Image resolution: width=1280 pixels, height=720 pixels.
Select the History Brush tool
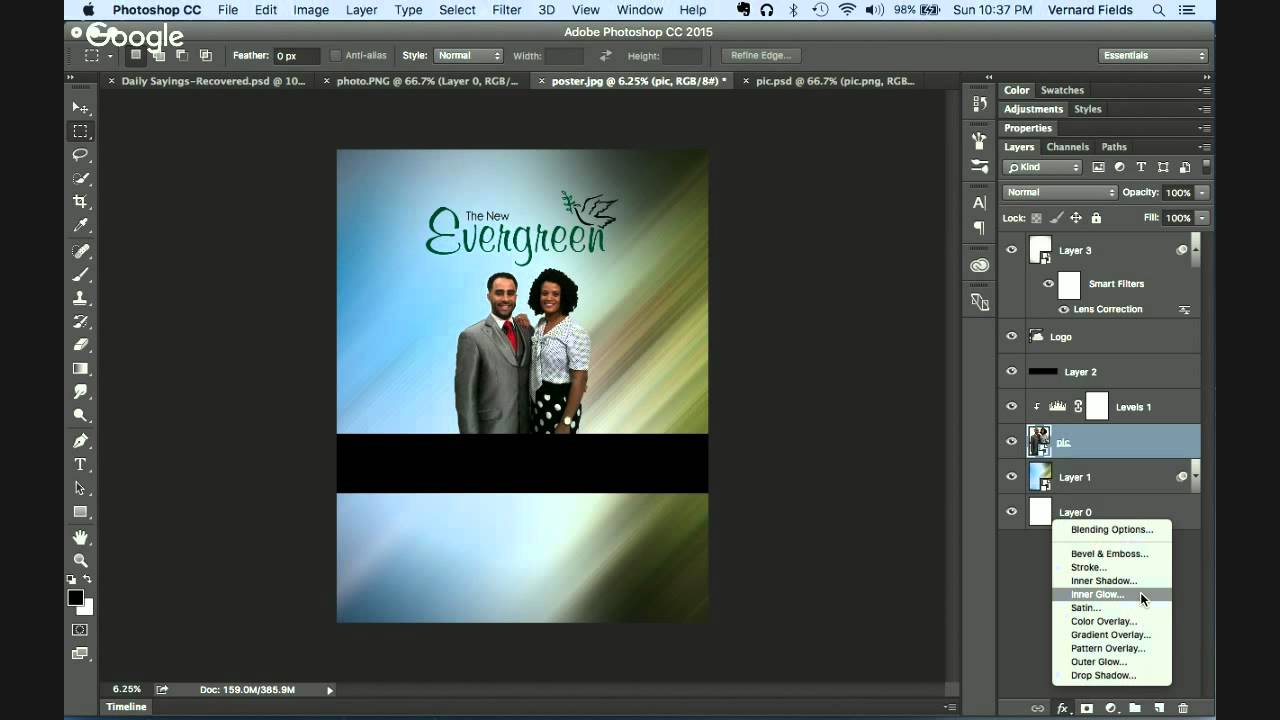(80, 322)
